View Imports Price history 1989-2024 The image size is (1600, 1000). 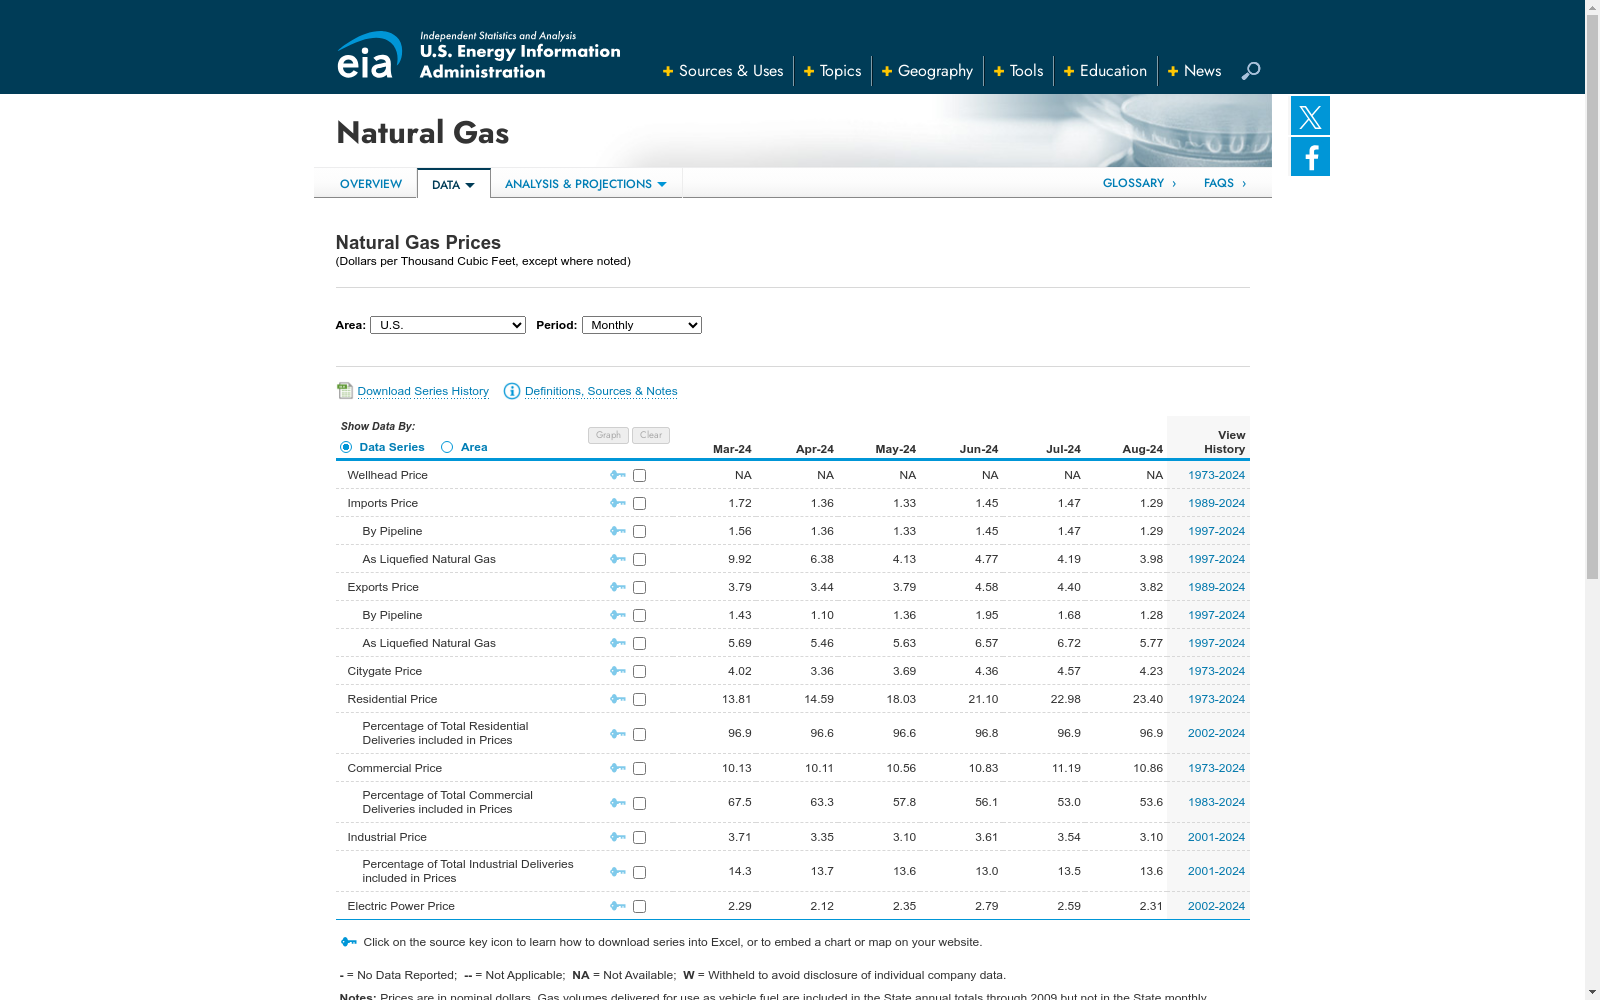(1216, 503)
